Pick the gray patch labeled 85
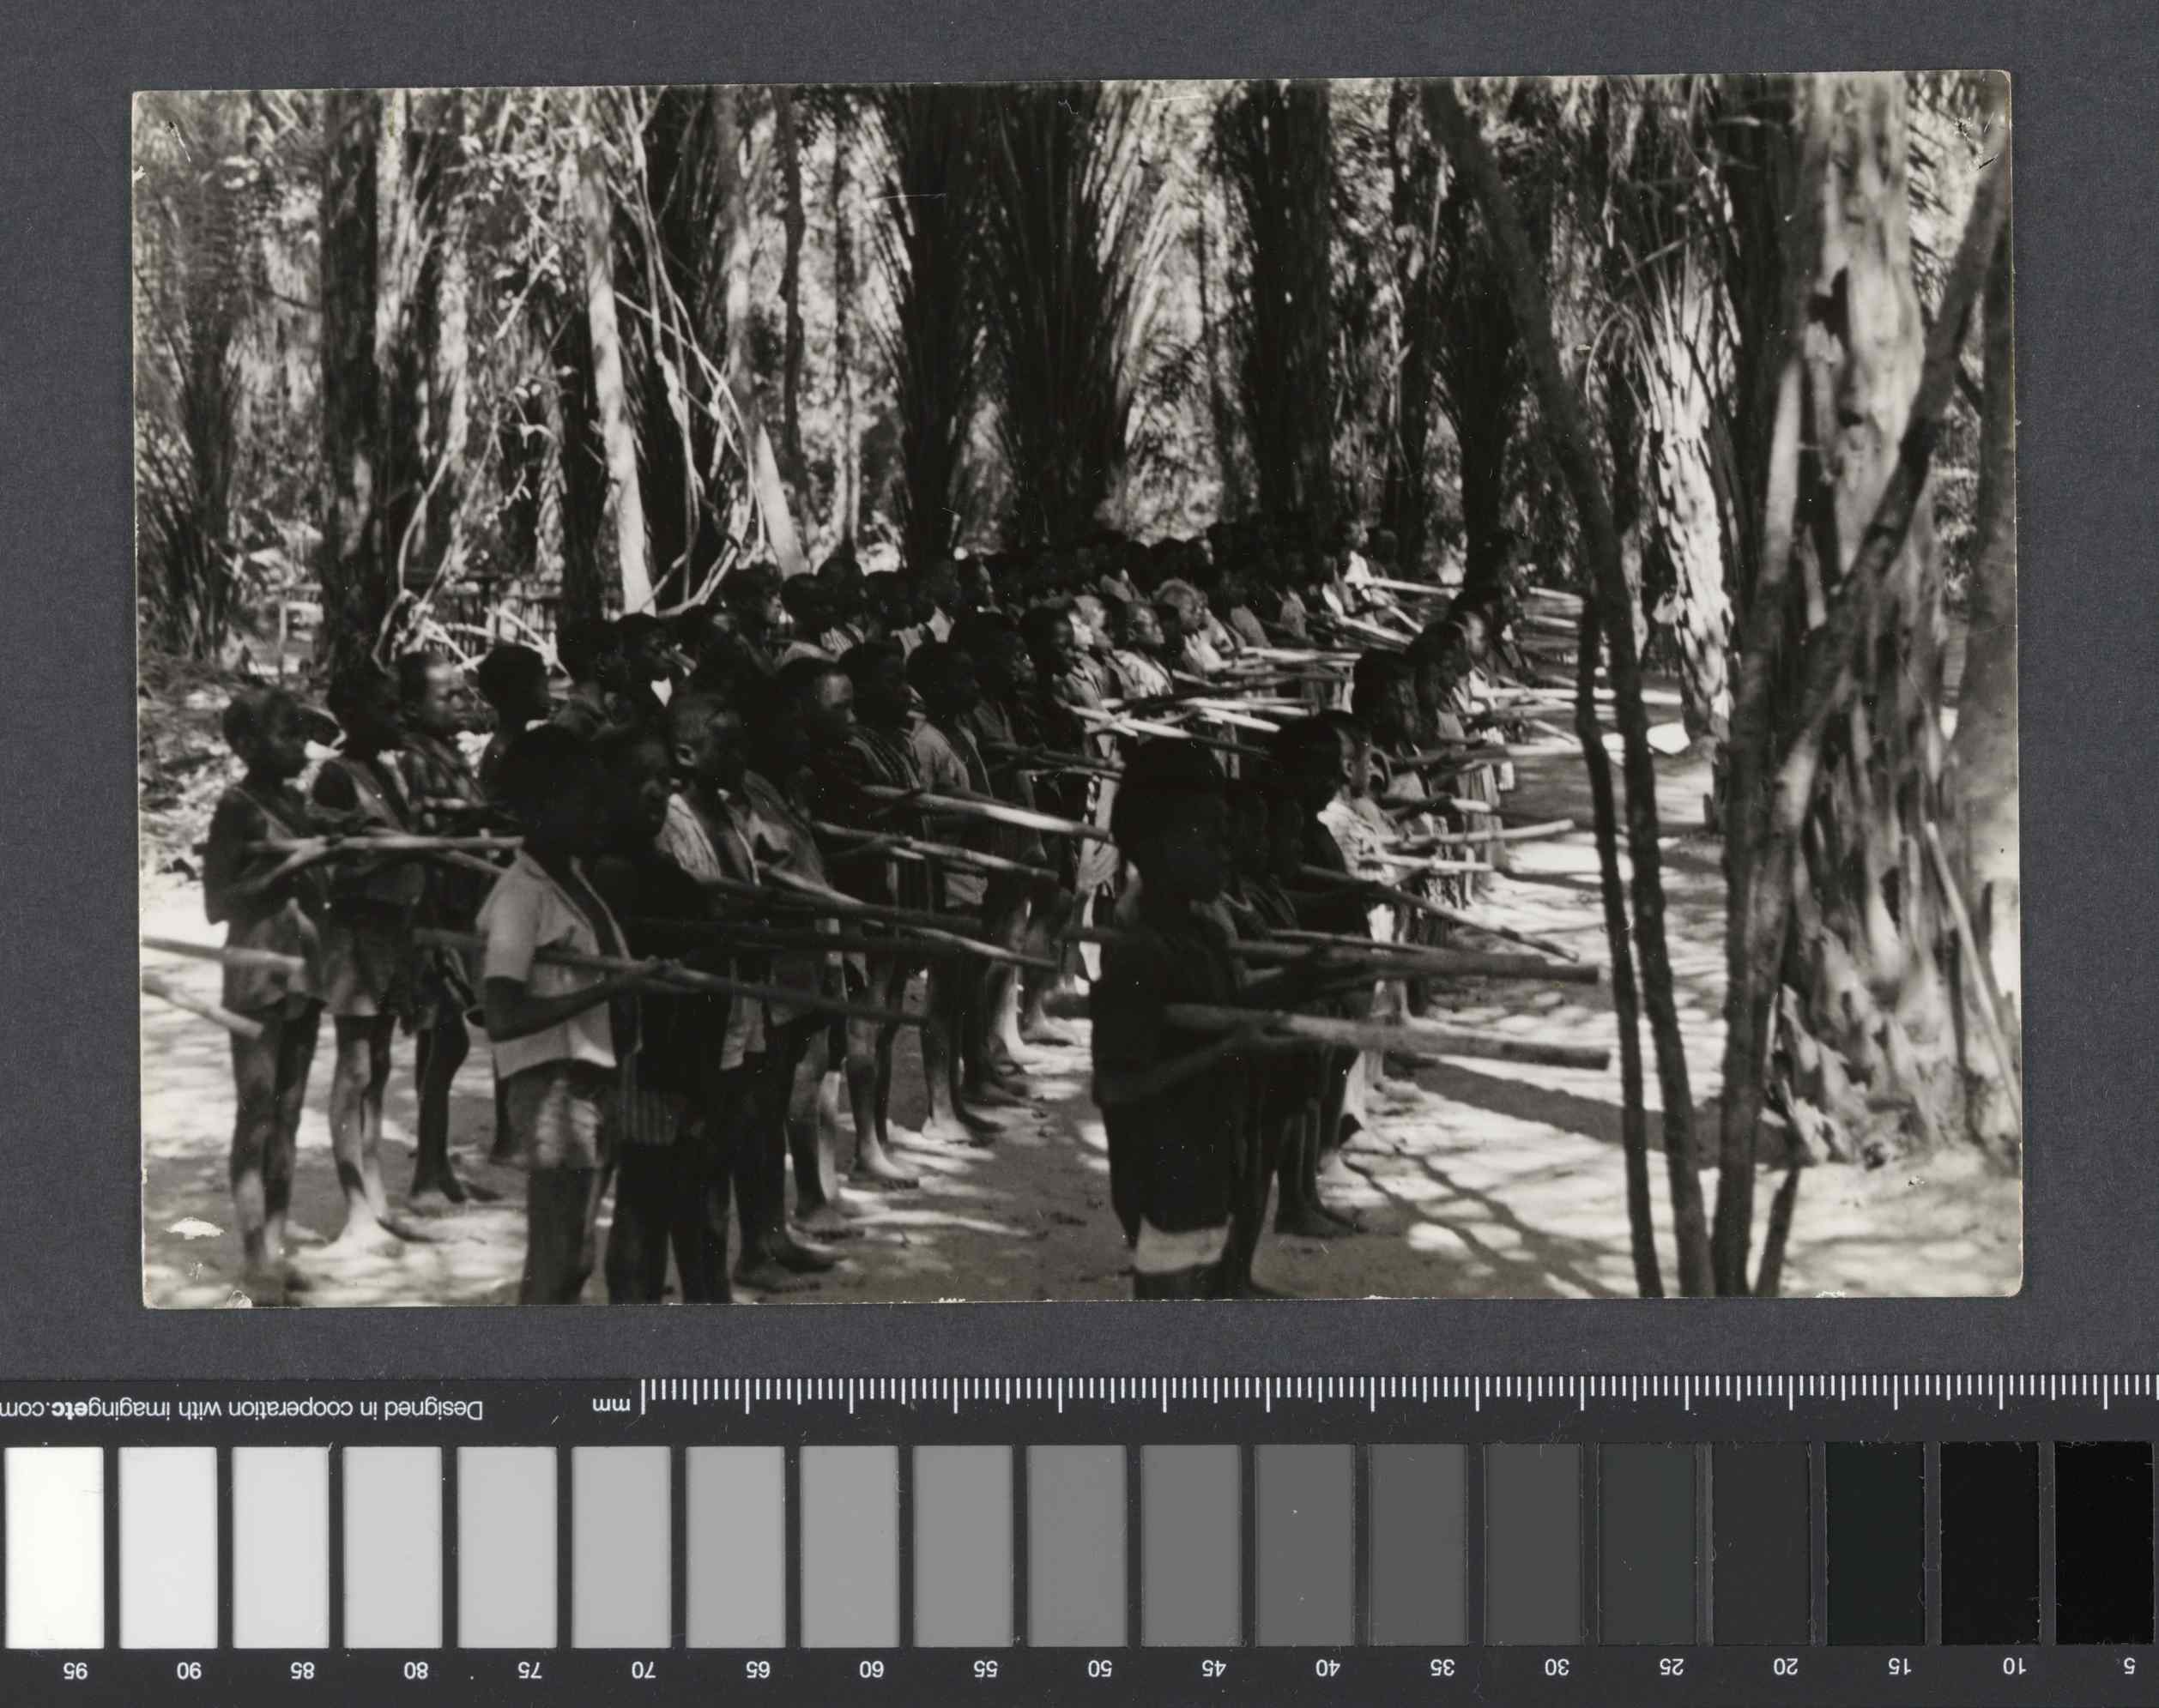 [280, 1548]
